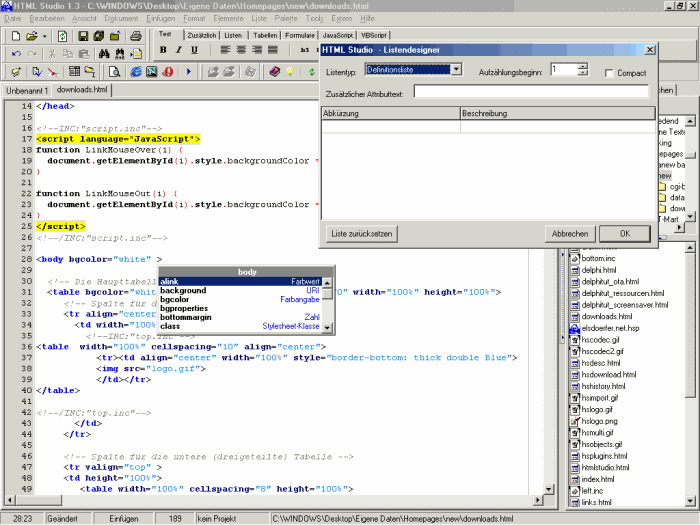Click the paste clipboard icon
The image size is (700, 525).
(83, 54)
